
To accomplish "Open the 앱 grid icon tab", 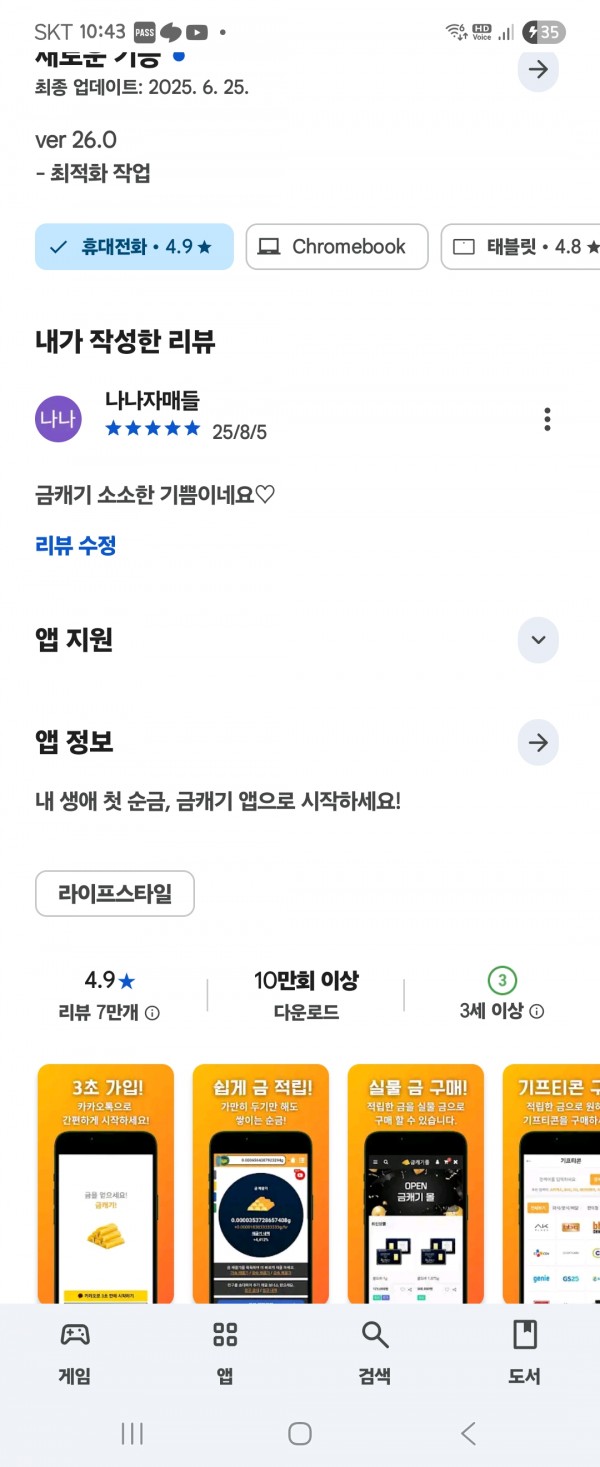I will (225, 1334).
